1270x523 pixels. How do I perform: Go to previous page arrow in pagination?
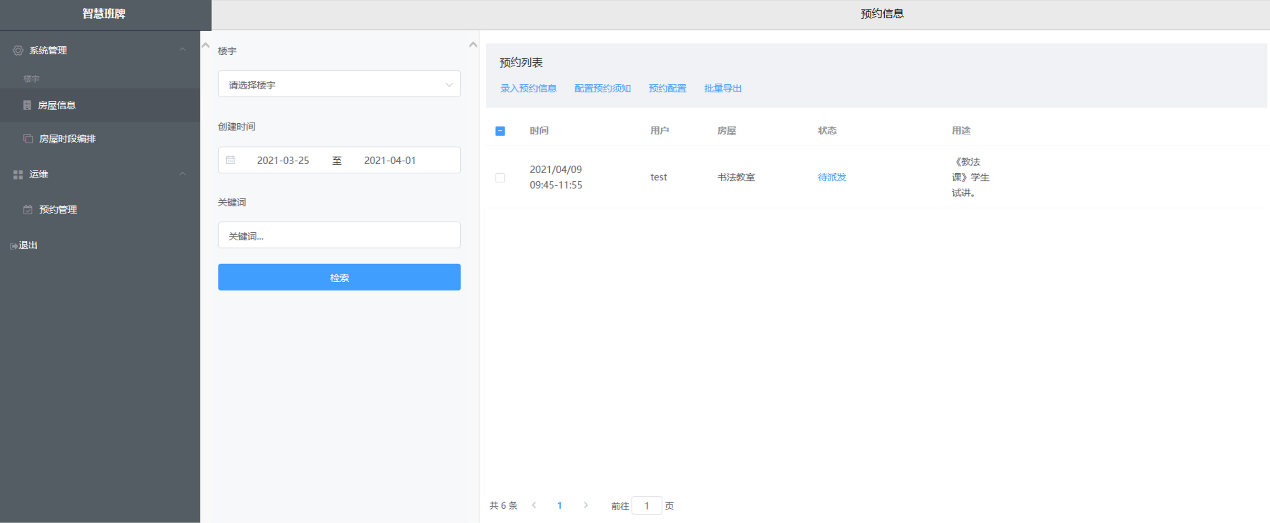(534, 506)
